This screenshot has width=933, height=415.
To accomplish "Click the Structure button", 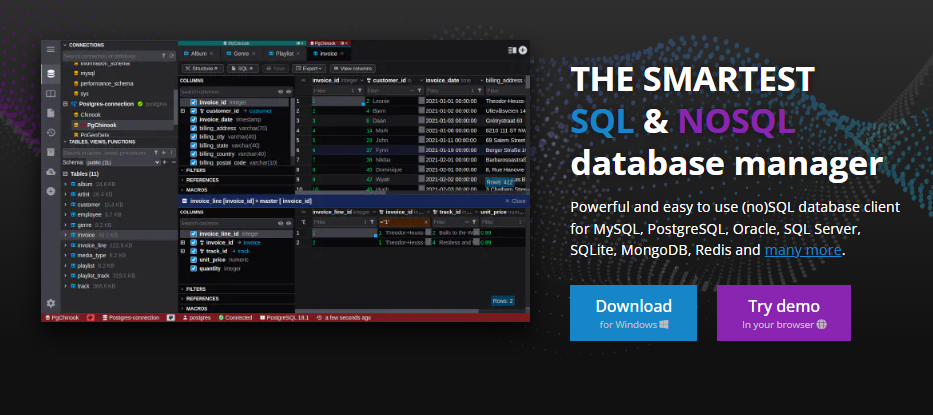I will point(202,68).
